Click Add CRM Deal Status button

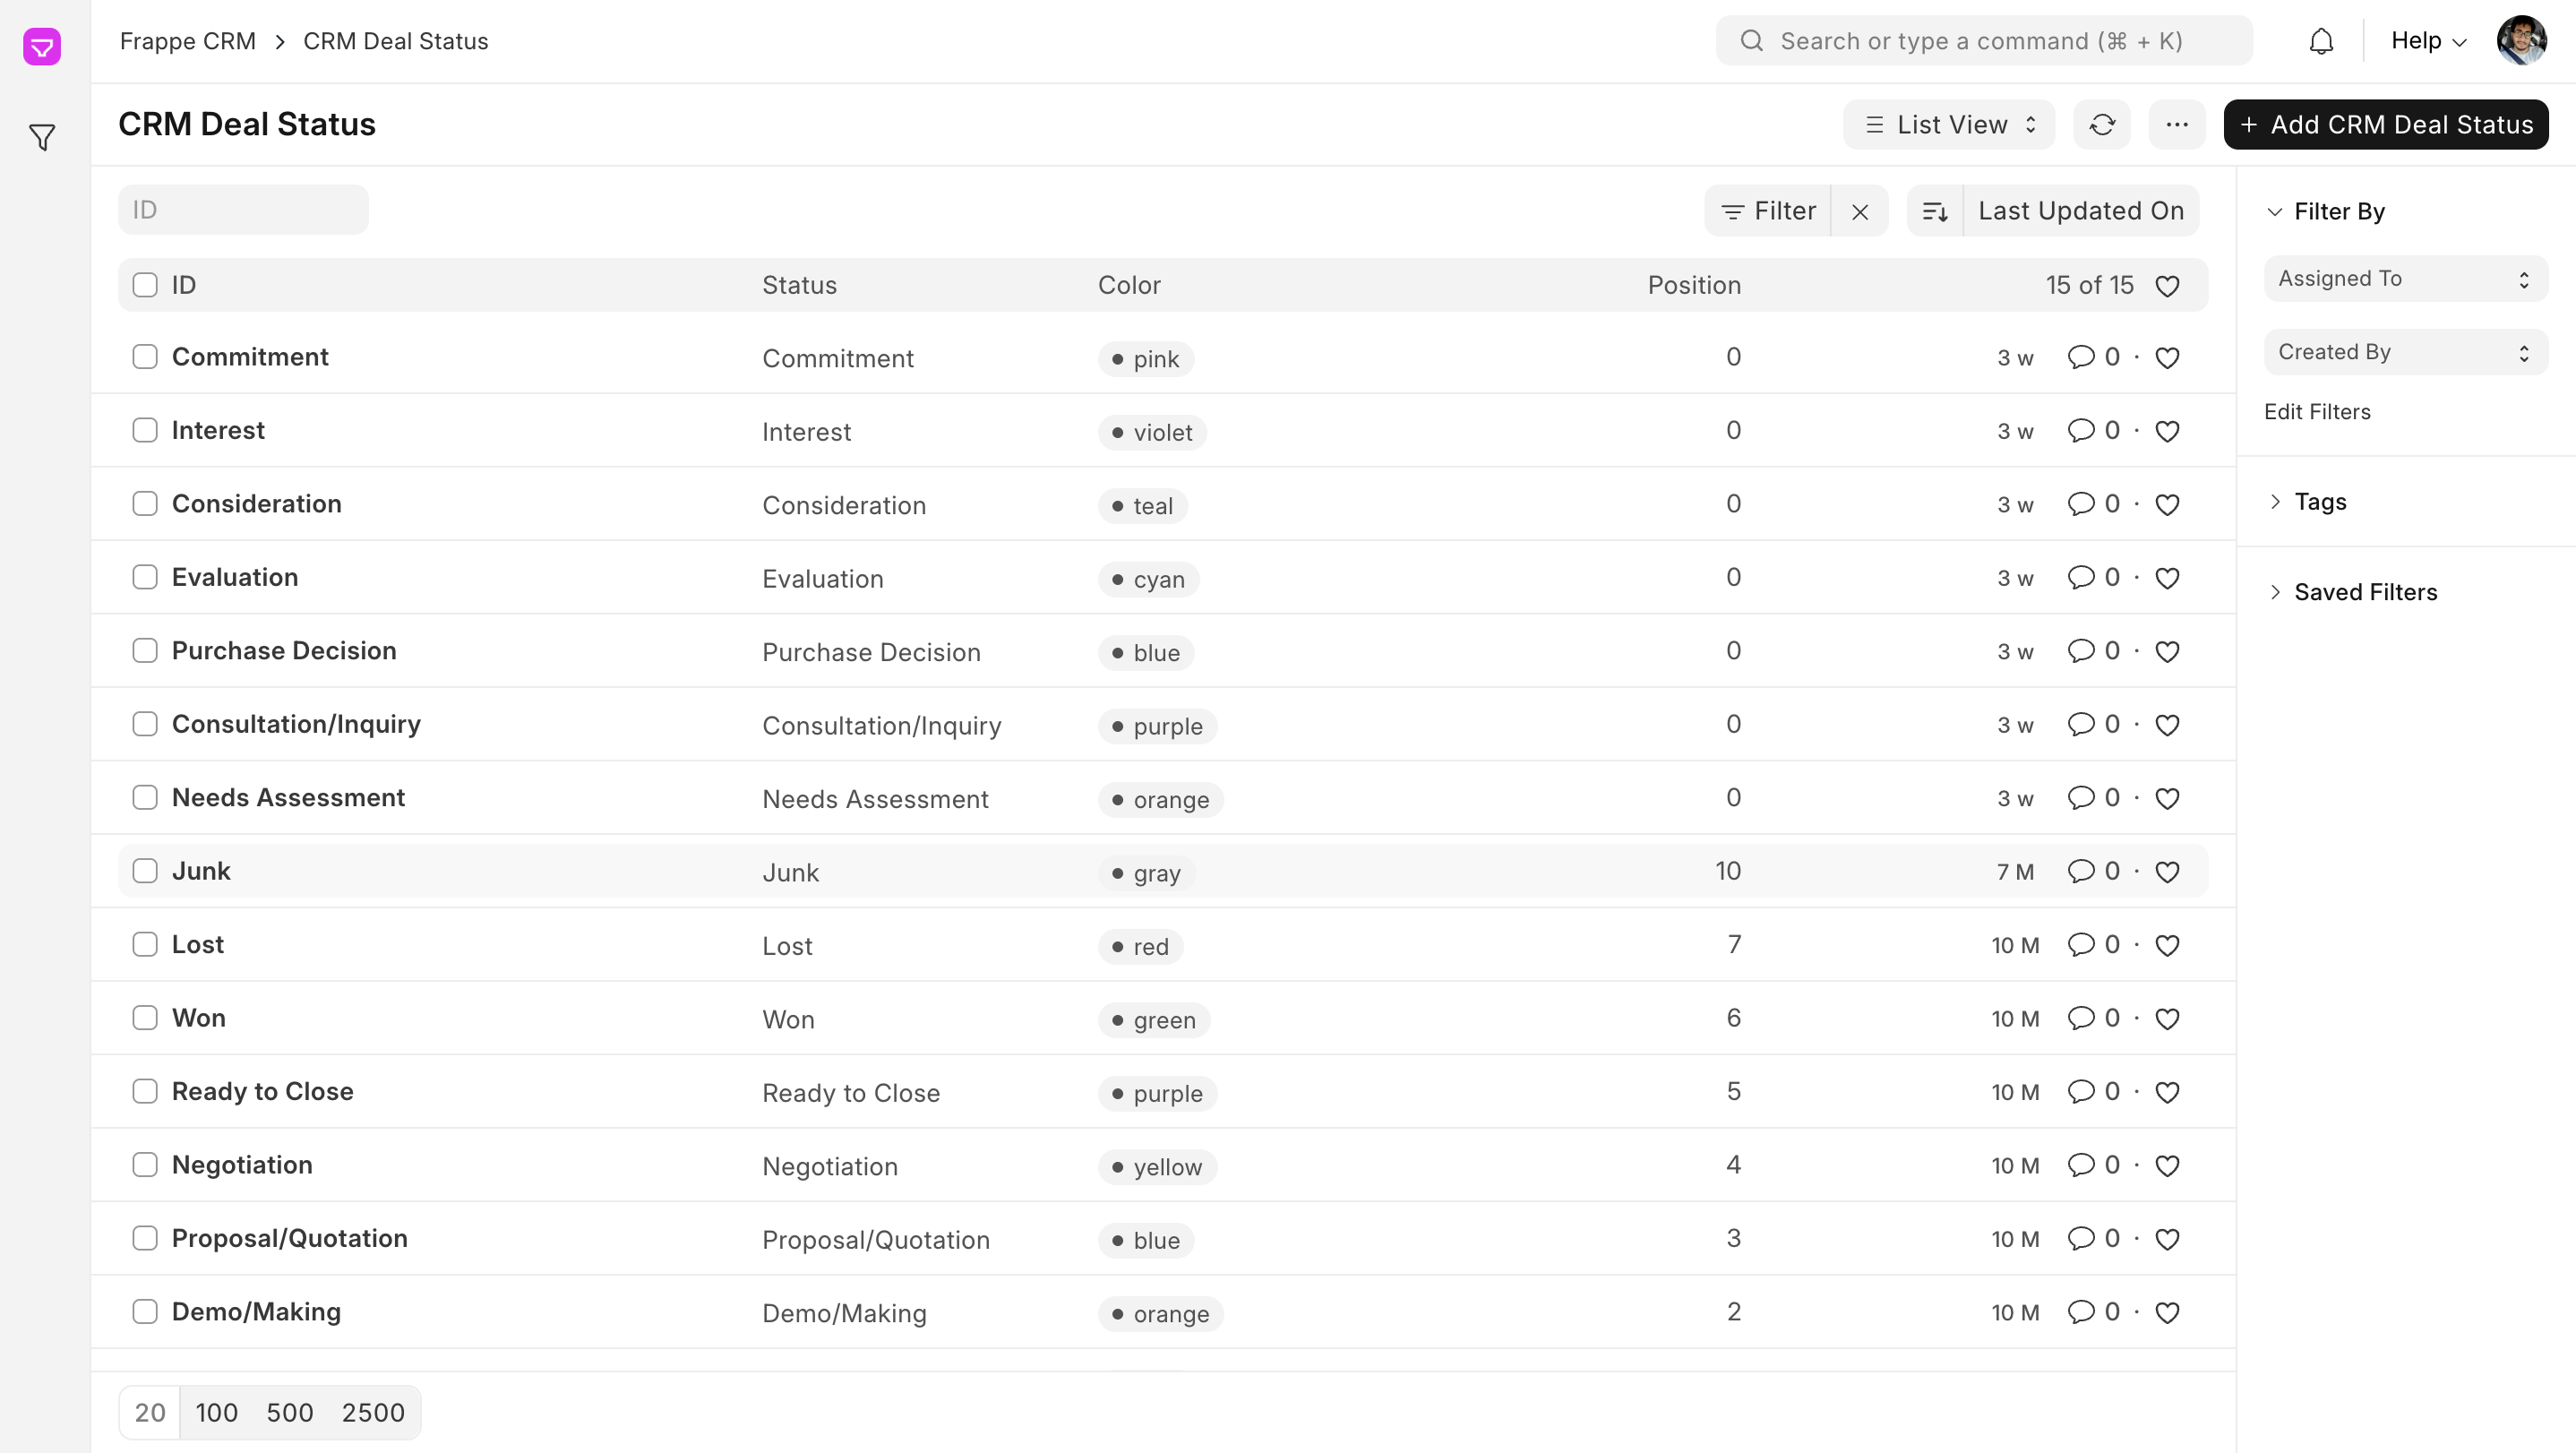click(x=2385, y=125)
